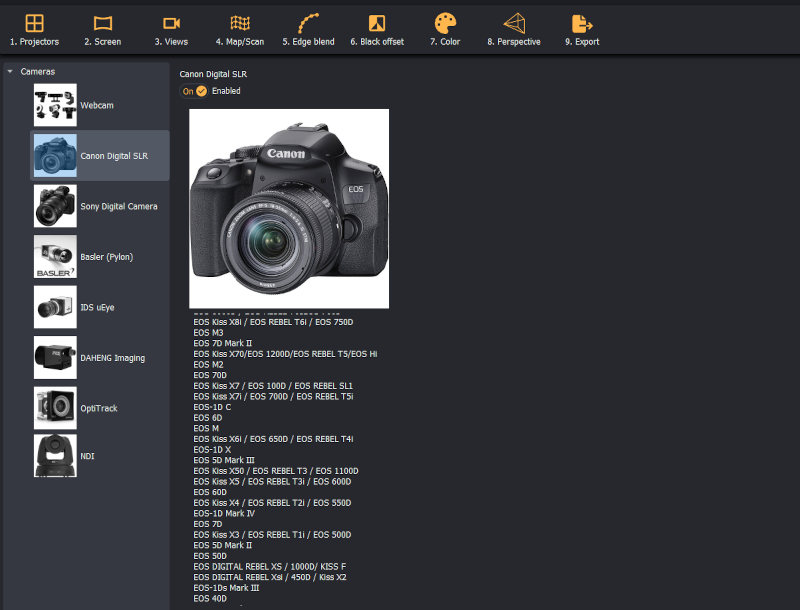This screenshot has height=610, width=800.
Task: Click the EOS 5D Mark II entry
Action: (222, 545)
